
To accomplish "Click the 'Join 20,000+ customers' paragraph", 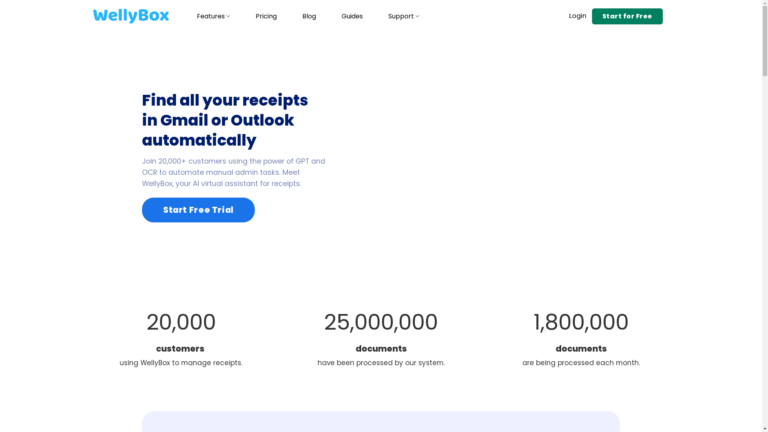I will (x=234, y=172).
